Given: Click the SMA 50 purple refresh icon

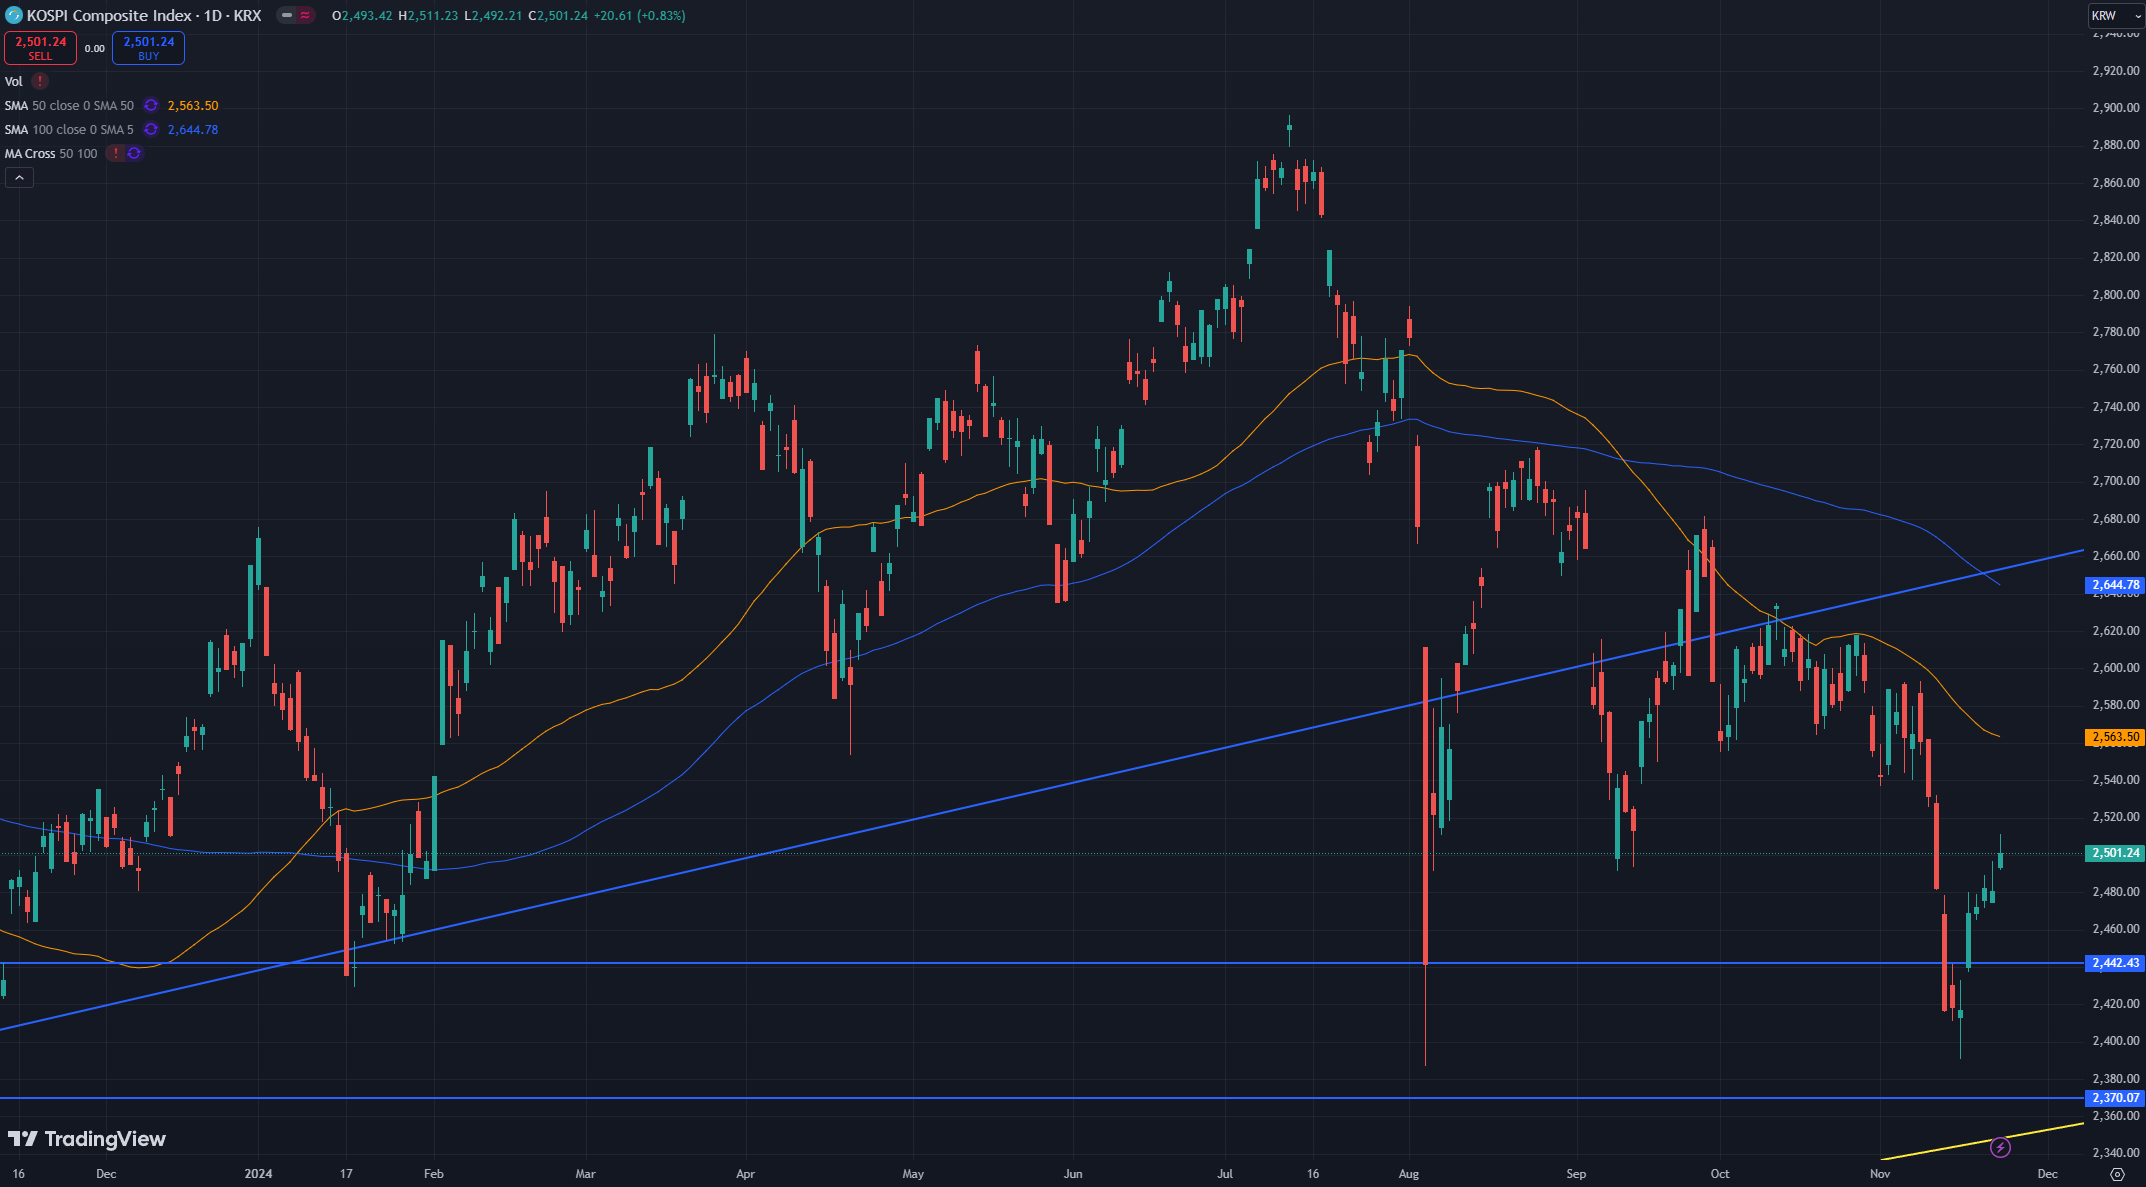Looking at the screenshot, I should pos(150,105).
